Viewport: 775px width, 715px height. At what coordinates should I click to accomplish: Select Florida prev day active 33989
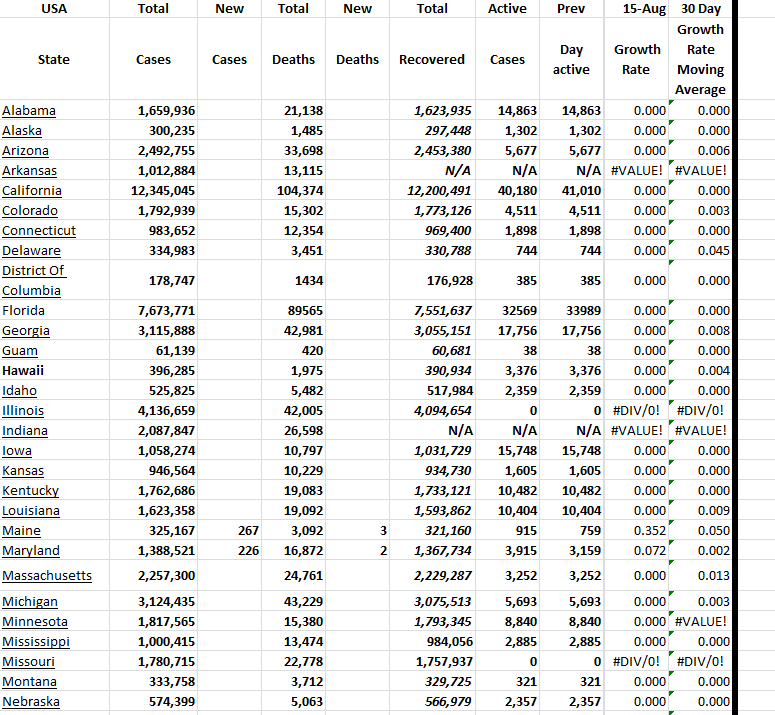[571, 311]
